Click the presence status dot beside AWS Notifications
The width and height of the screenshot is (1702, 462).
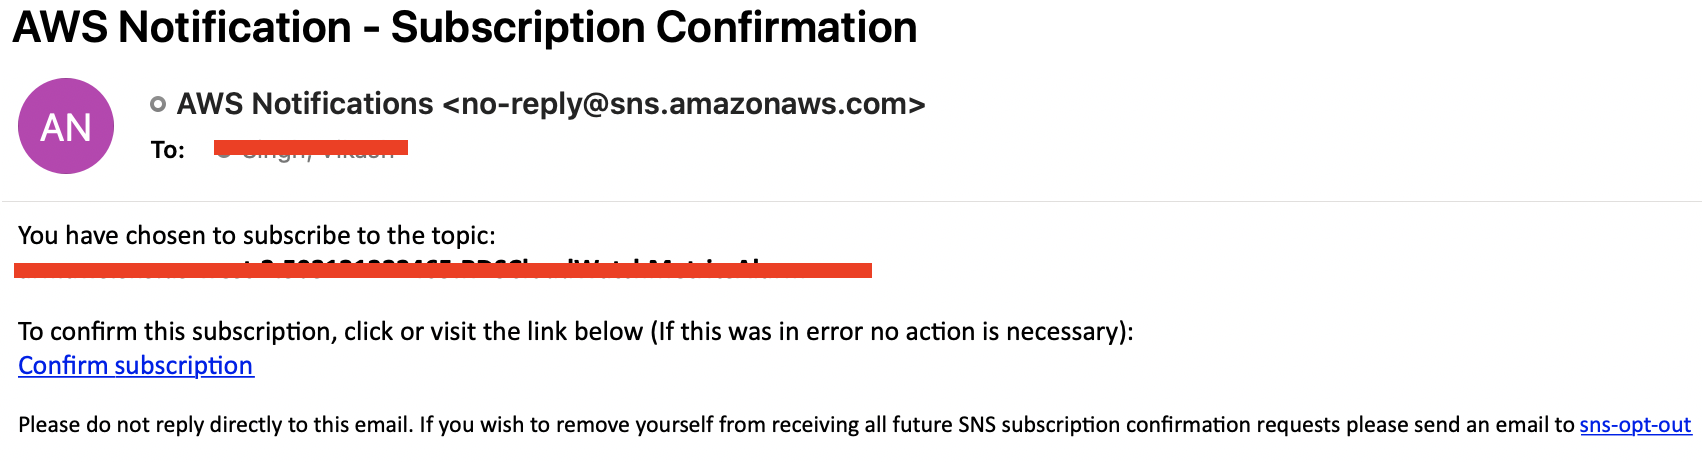coord(158,104)
